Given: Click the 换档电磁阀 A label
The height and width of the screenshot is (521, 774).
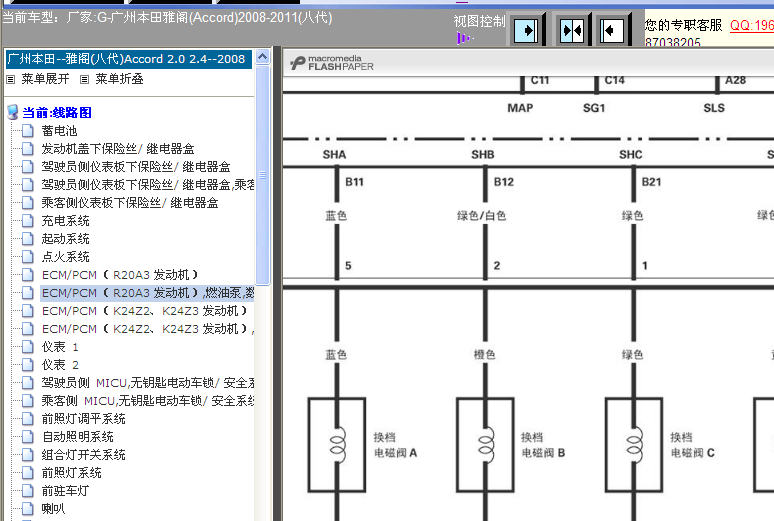Looking at the screenshot, I should (395, 445).
